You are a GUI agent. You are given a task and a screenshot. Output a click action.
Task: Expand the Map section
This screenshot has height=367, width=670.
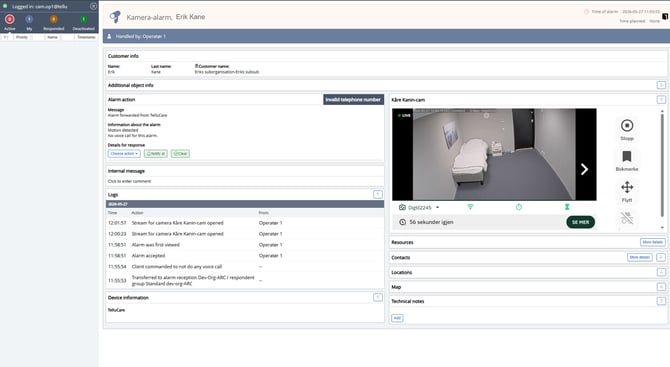pos(661,287)
